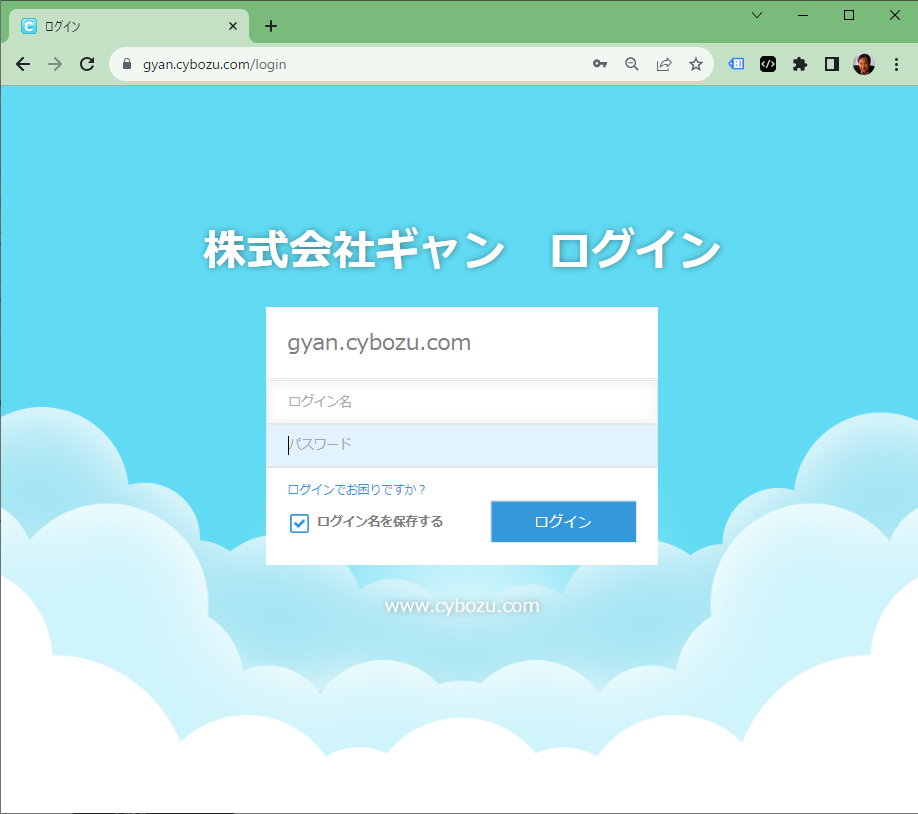Click the gyan.cybozu.com domain text
The image size is (918, 814).
coord(379,342)
